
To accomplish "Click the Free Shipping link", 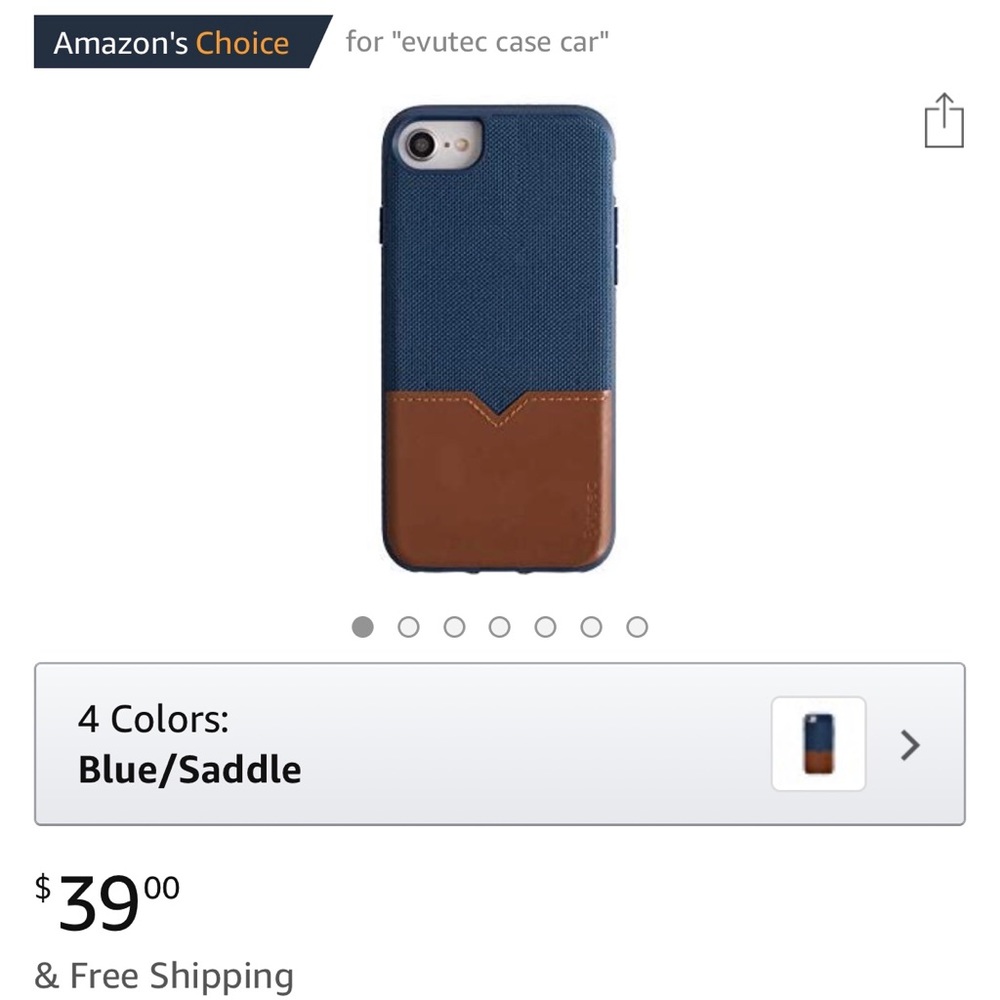I will (x=162, y=975).
